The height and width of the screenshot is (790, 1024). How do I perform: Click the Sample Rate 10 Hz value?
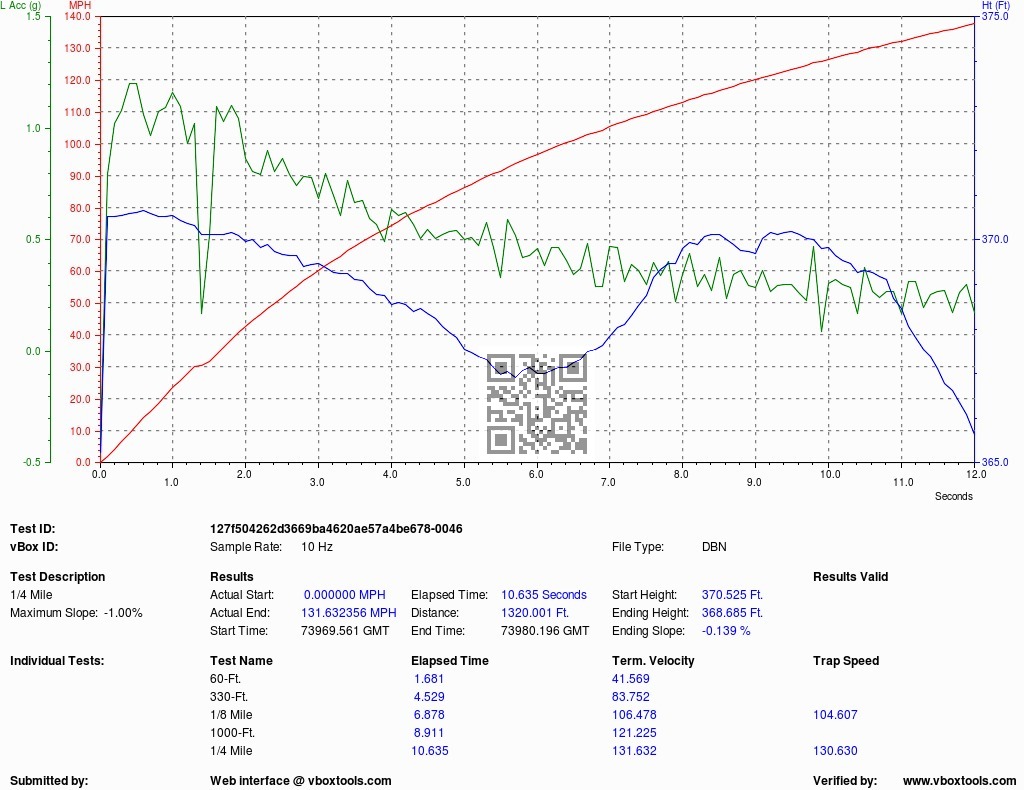click(317, 547)
